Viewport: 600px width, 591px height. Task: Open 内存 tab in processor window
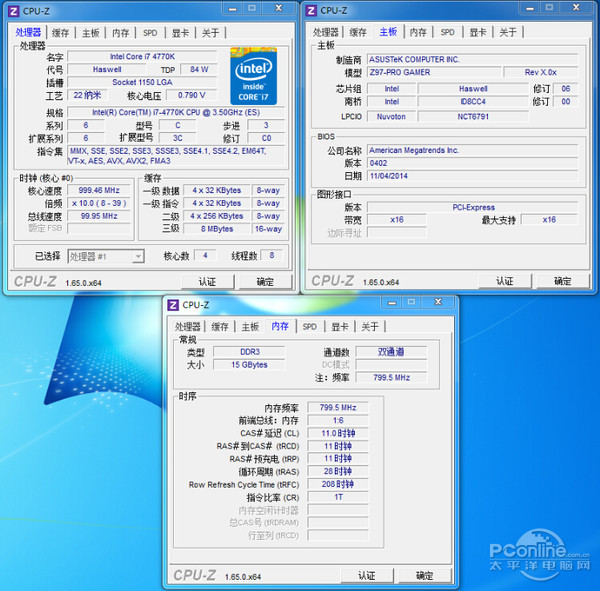point(121,33)
